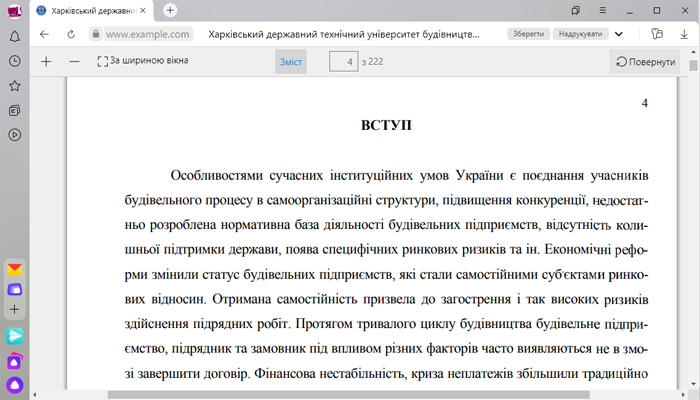
Task: Add a new app to sidebar
Action: pyautogui.click(x=15, y=309)
